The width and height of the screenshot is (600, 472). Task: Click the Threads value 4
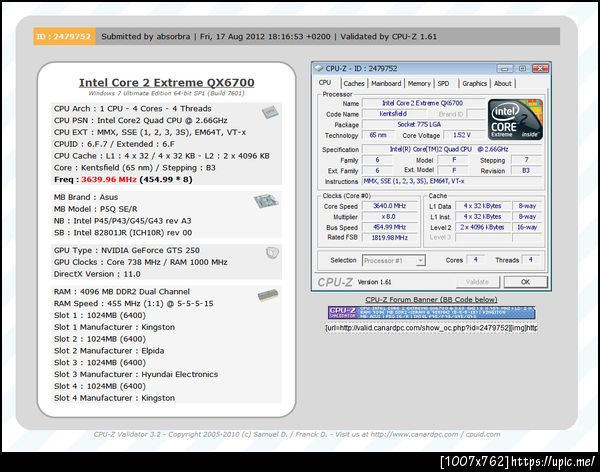530,260
